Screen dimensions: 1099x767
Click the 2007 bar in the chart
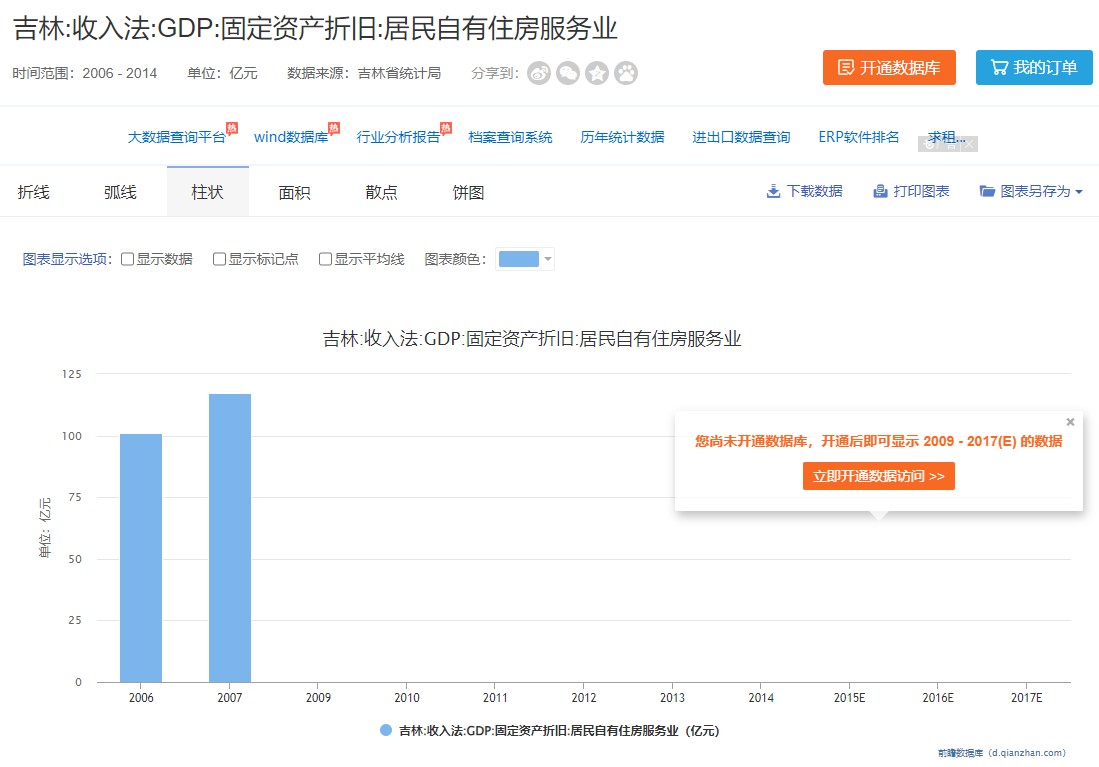pos(230,538)
